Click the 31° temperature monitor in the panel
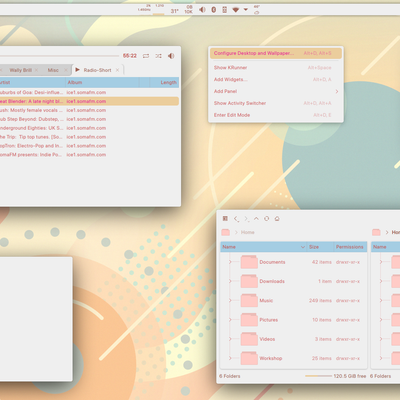Viewport: 400px width, 400px height. click(174, 11)
